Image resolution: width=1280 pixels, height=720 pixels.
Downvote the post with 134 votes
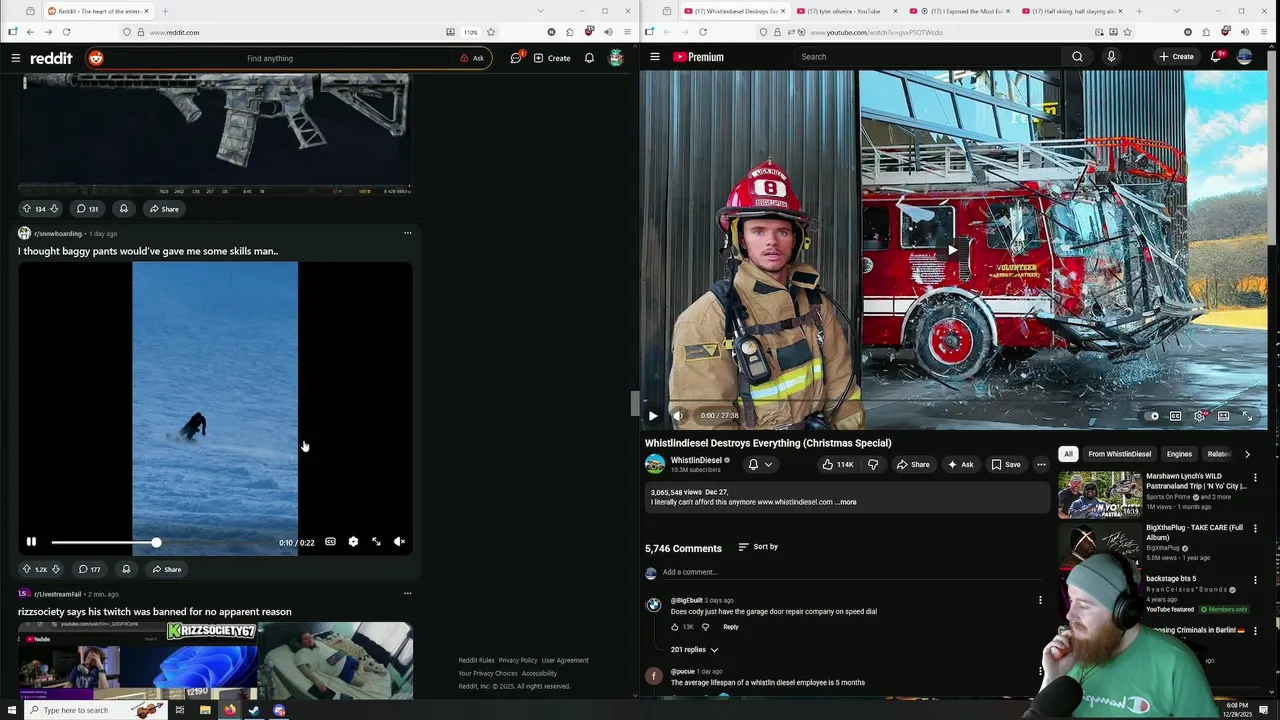(54, 209)
